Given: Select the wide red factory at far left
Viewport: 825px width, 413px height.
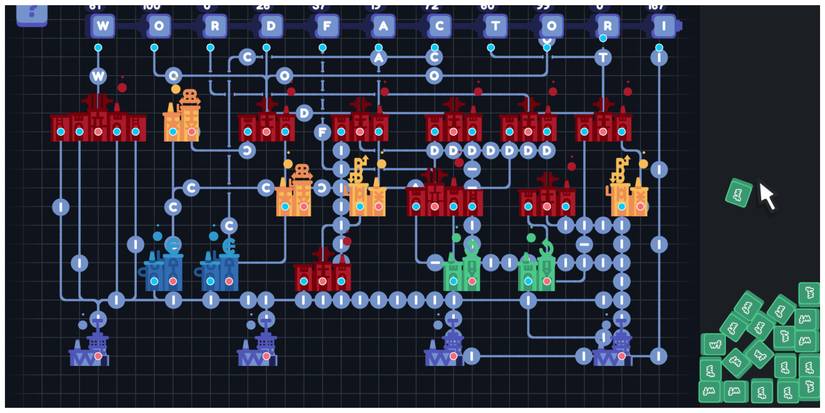Looking at the screenshot, I should [x=98, y=122].
